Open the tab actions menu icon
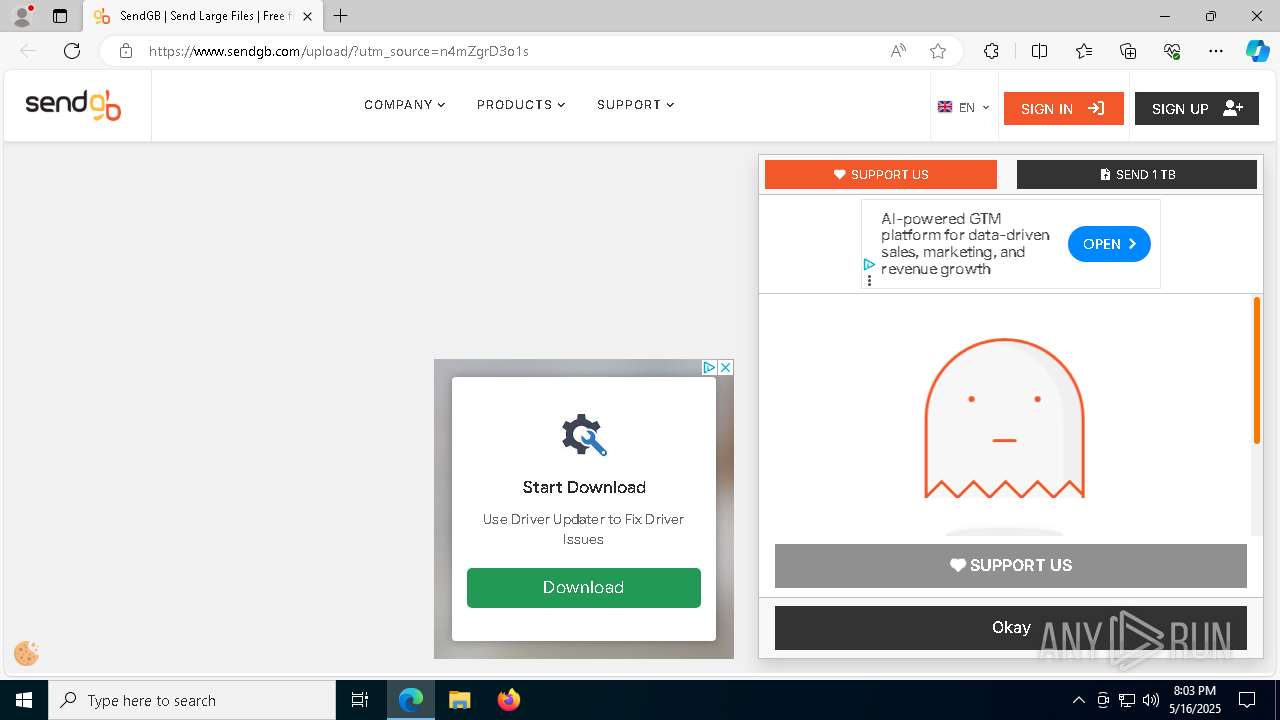Image resolution: width=1280 pixels, height=720 pixels. pos(60,16)
